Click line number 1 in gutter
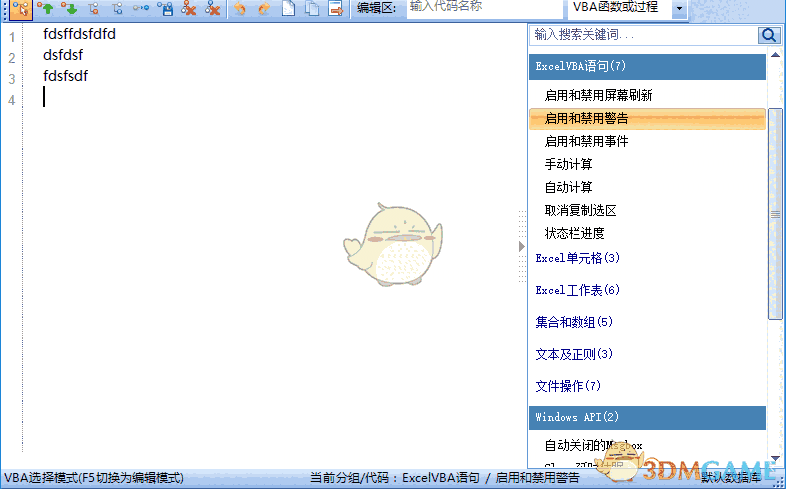This screenshot has width=787, height=489. coord(12,37)
